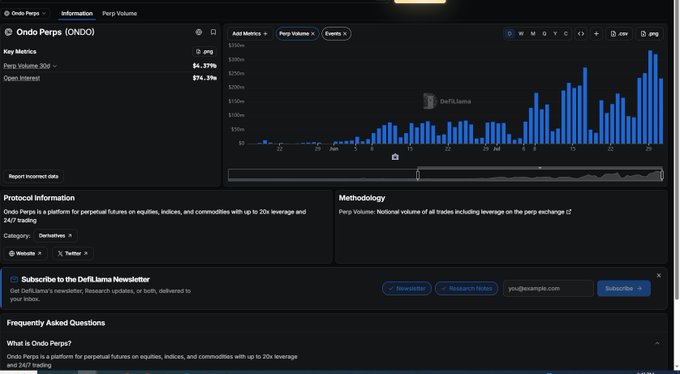
Task: Open the Perp Volume methodology external link icon
Action: 569,212
